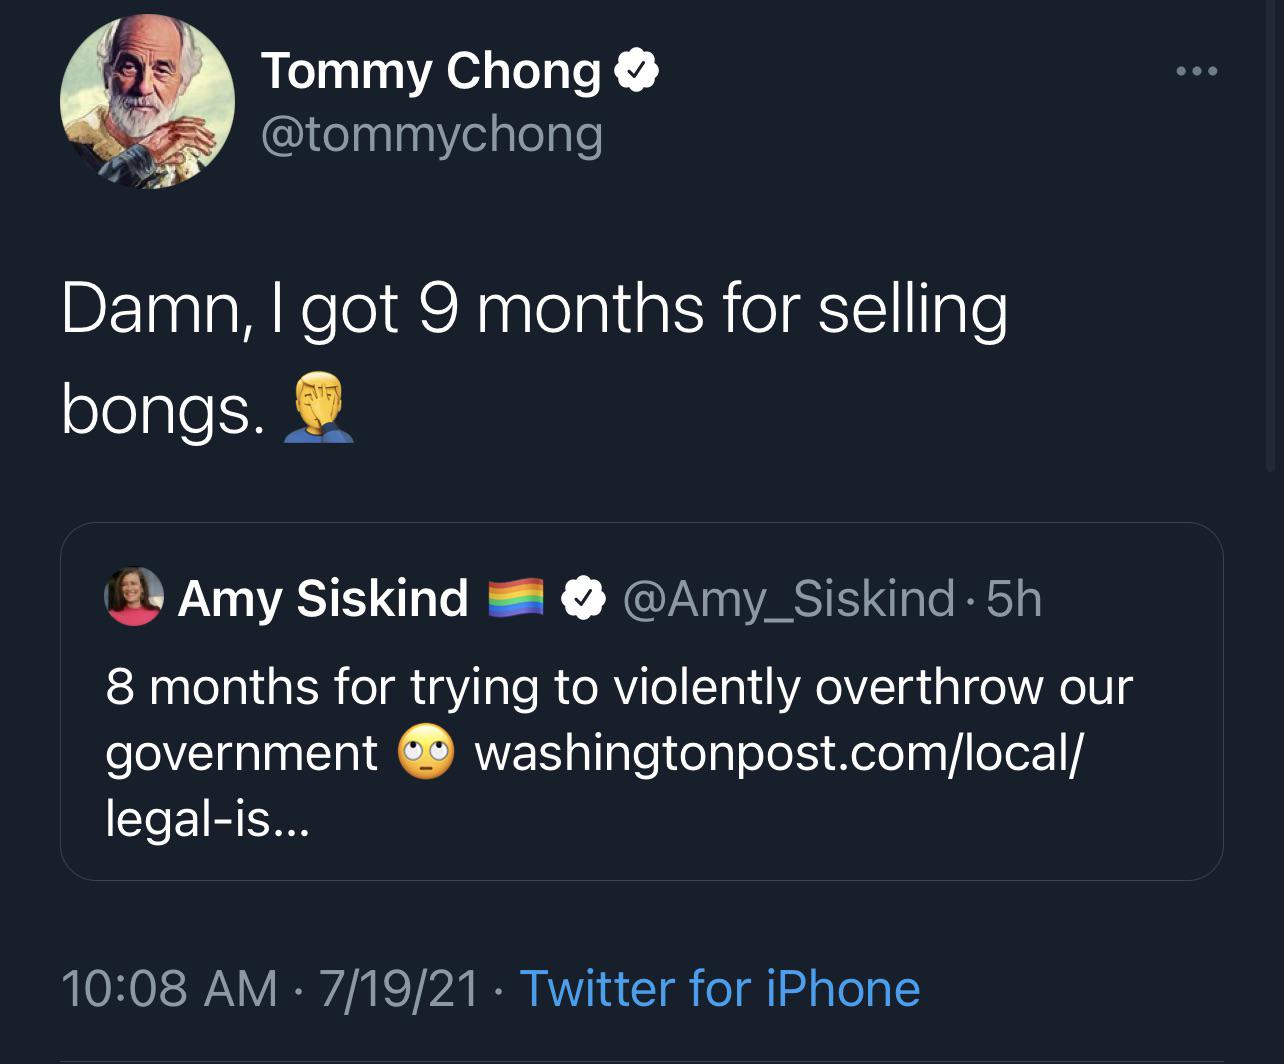
Task: Open the washingtonpost.com article link
Action: coord(778,753)
